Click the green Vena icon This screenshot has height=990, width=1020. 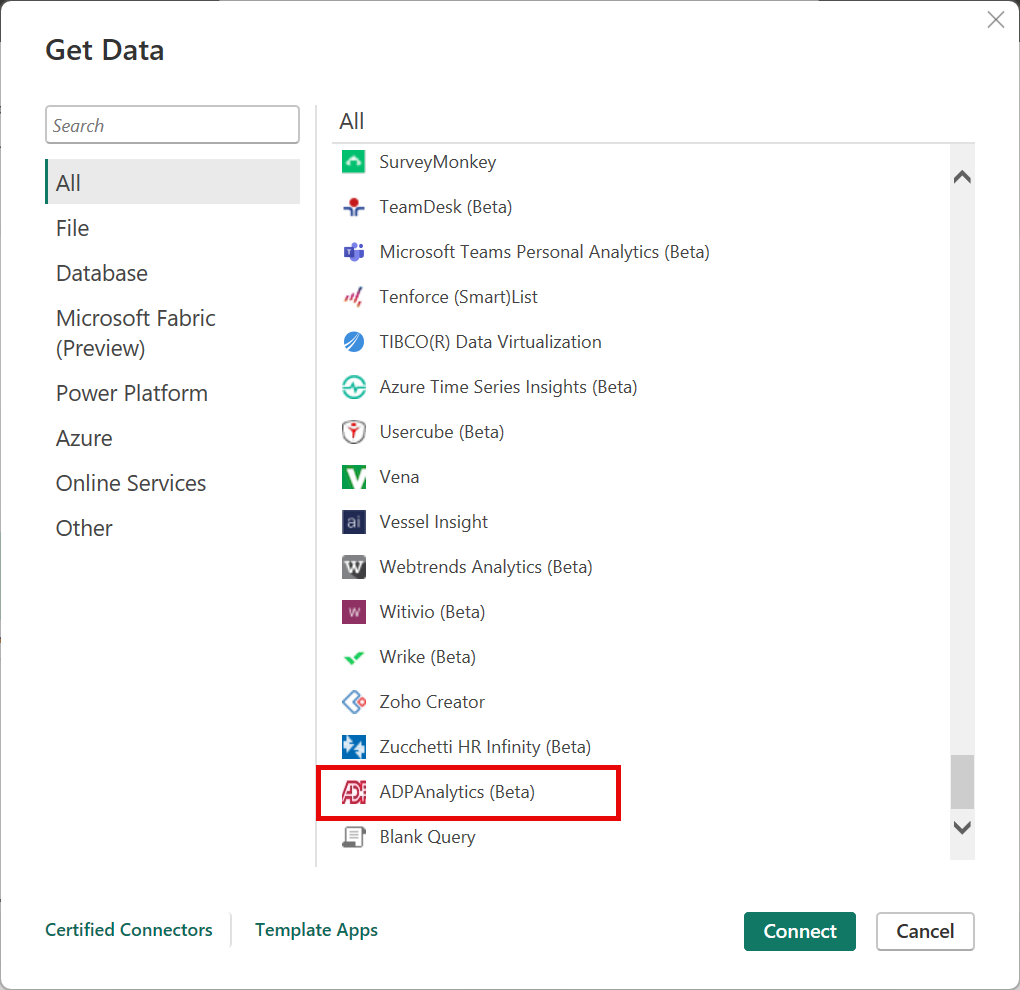[x=353, y=477]
